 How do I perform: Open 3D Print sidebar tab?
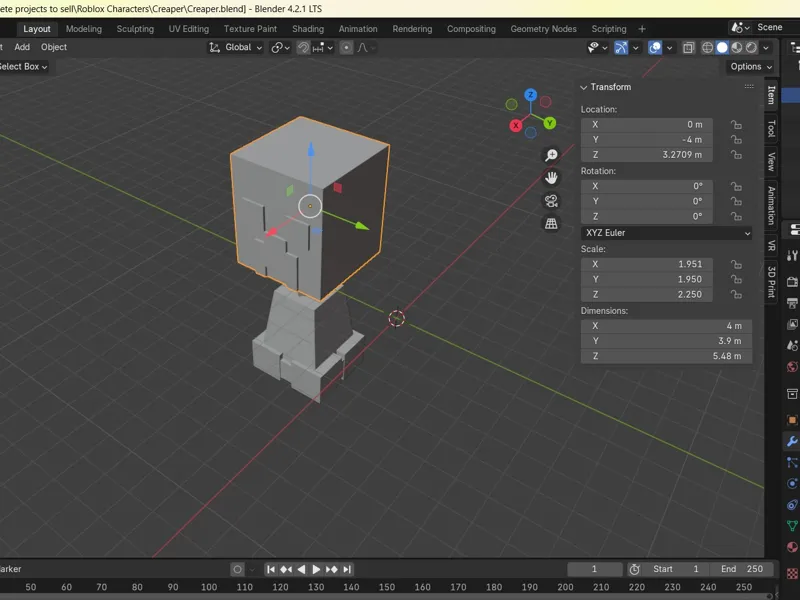[771, 282]
